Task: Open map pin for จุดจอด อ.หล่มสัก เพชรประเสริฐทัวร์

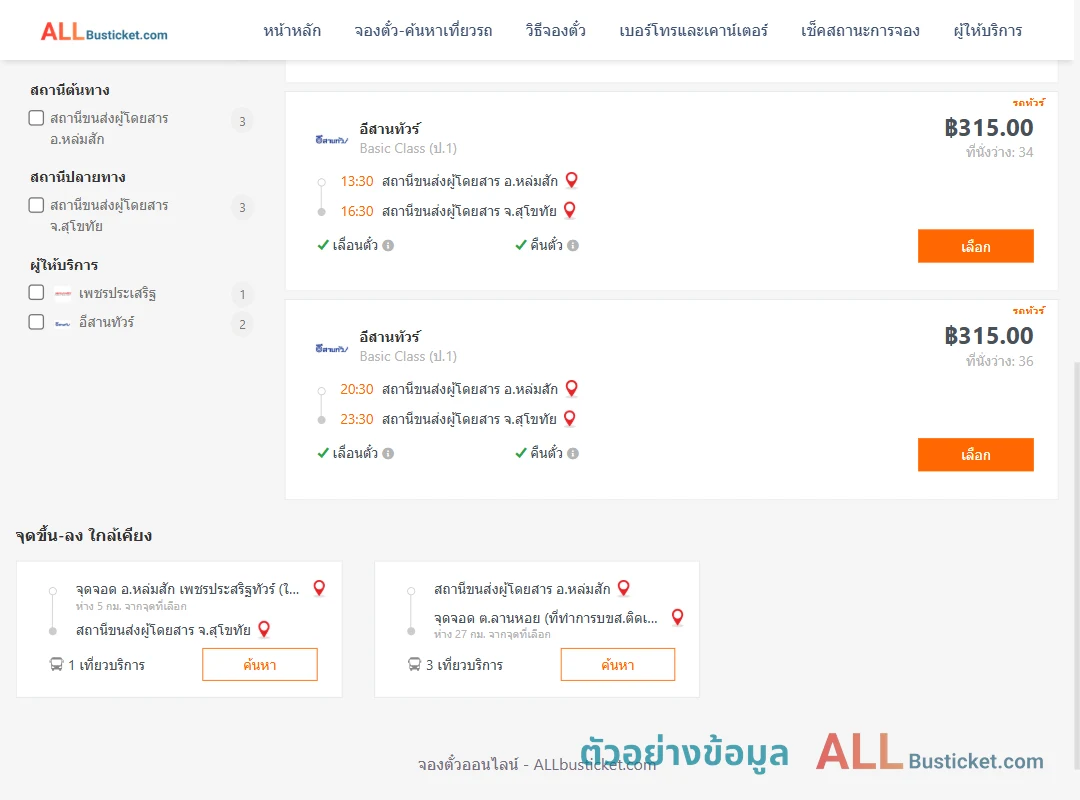Action: [319, 588]
